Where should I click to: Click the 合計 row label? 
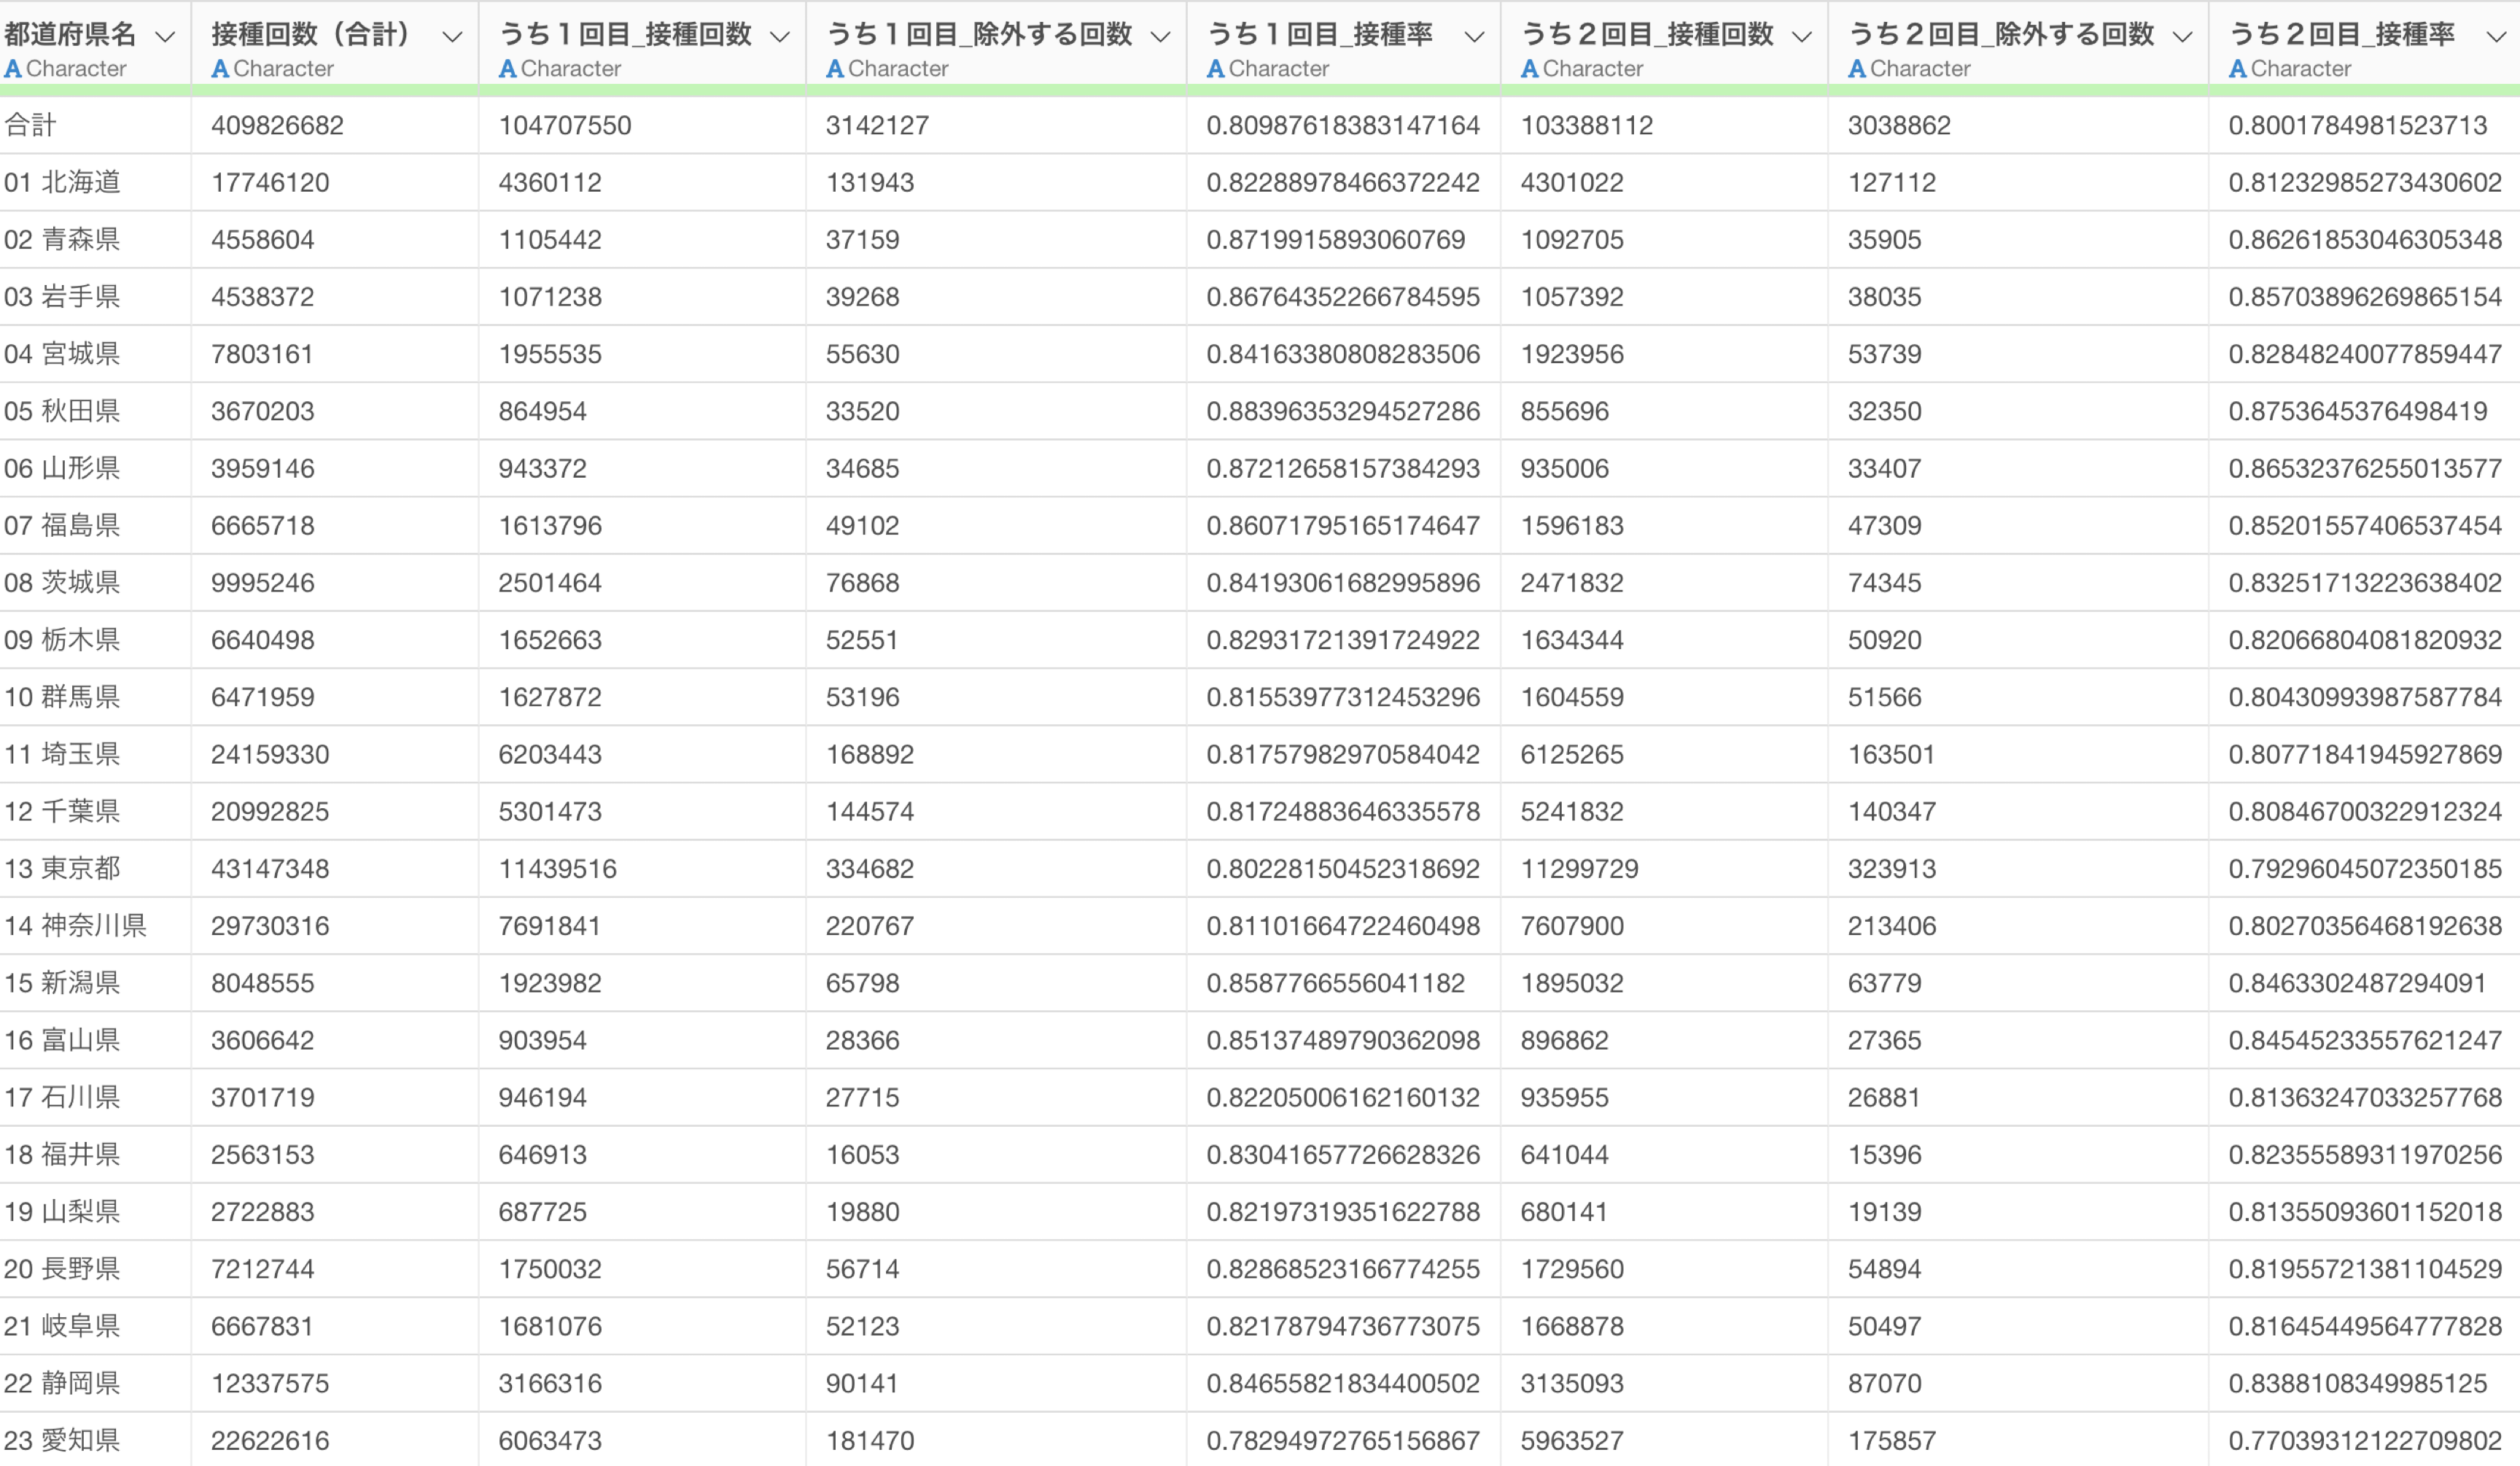point(30,126)
